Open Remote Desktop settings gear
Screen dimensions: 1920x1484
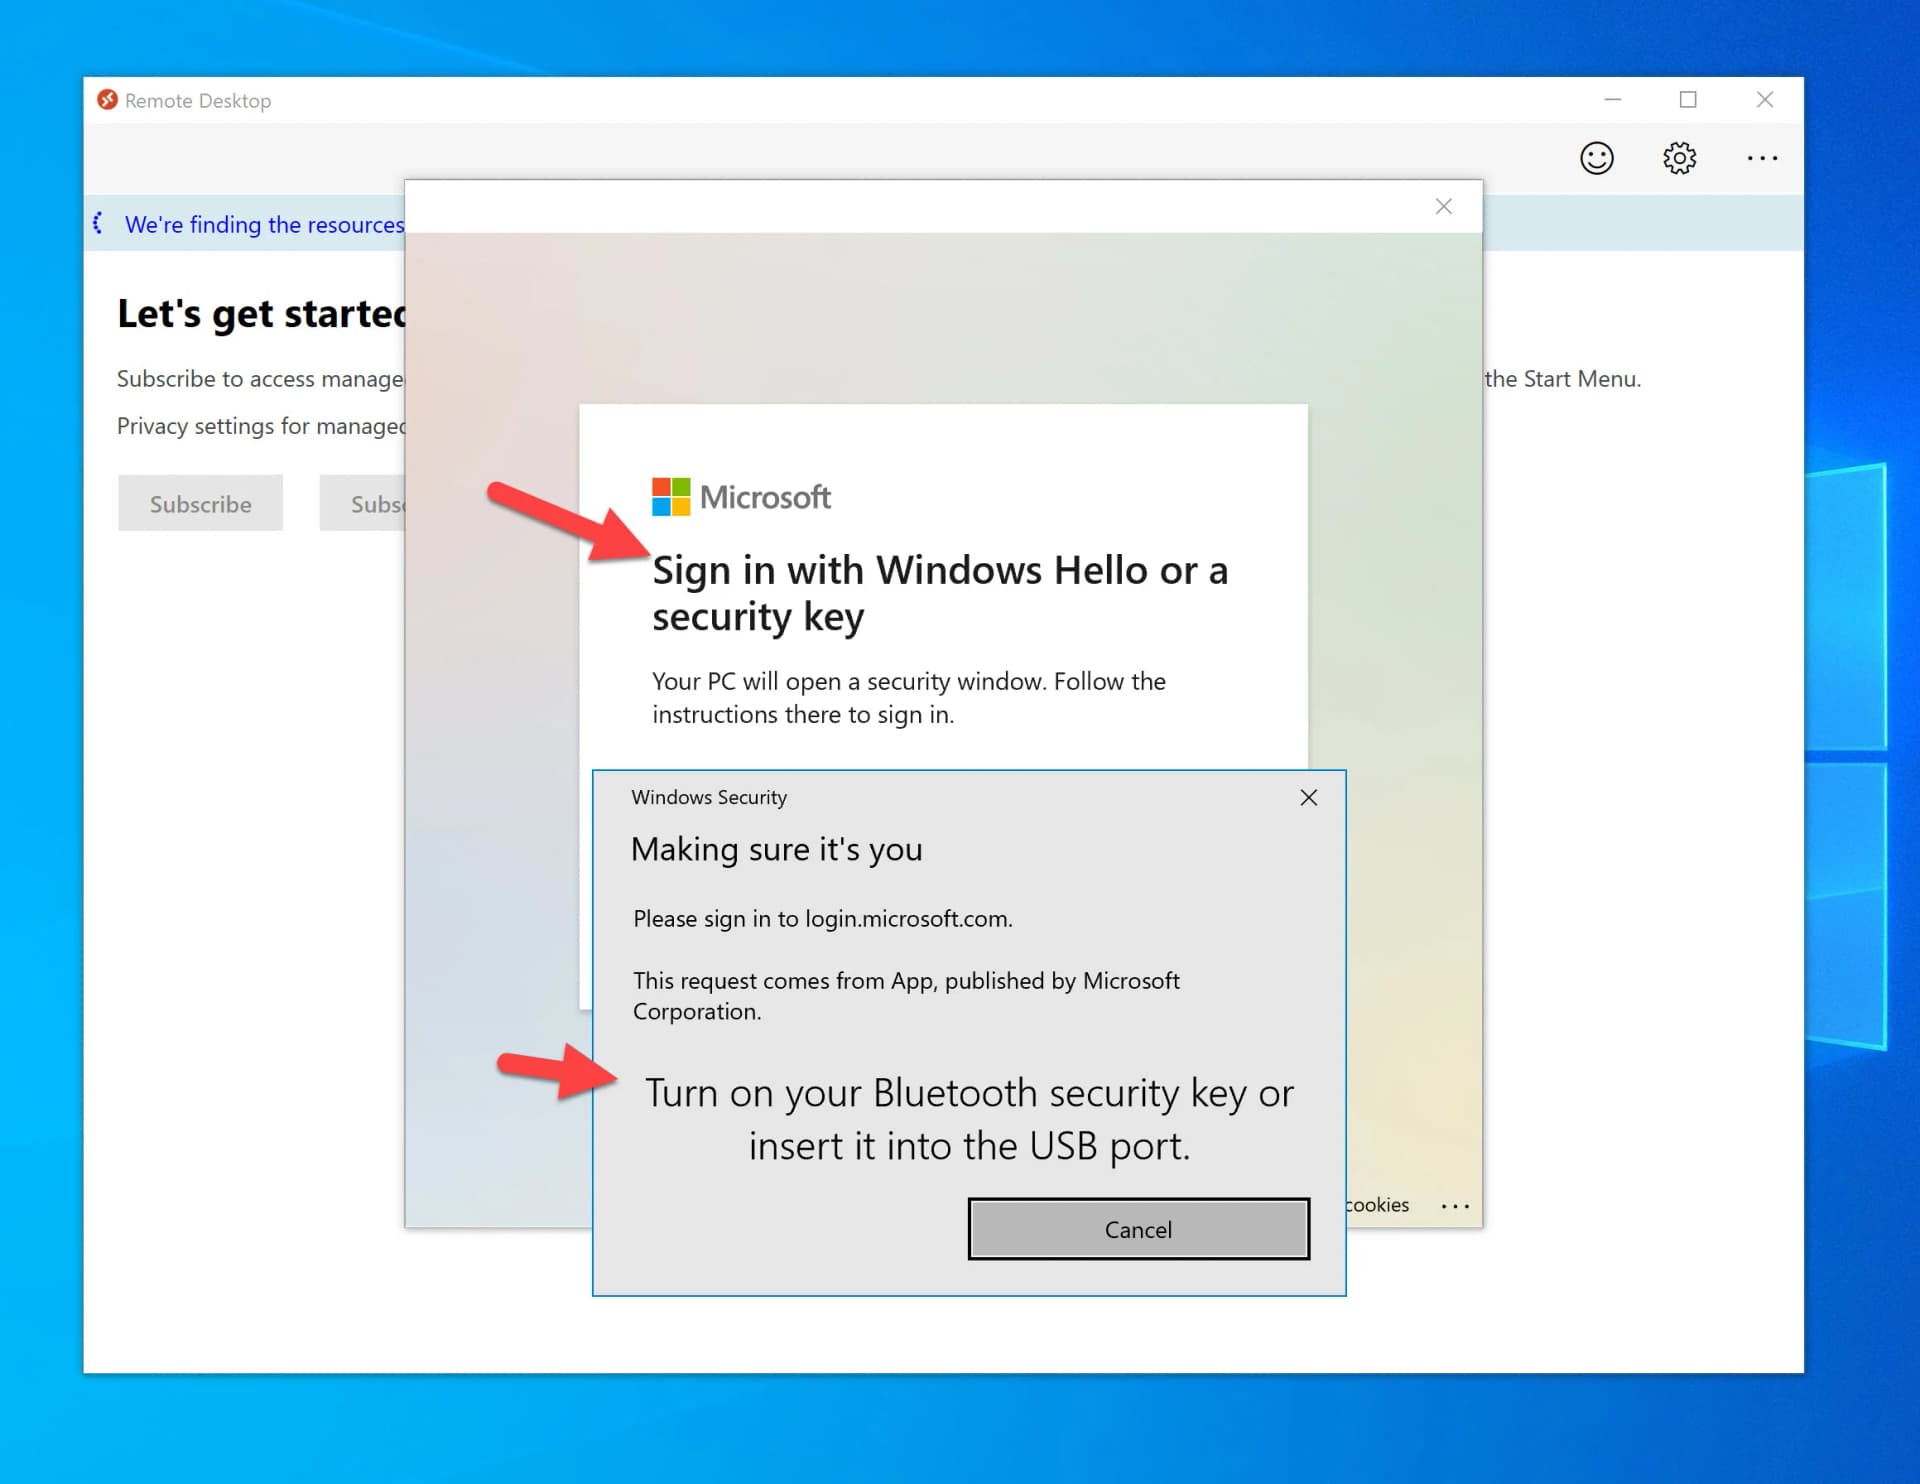1679,158
